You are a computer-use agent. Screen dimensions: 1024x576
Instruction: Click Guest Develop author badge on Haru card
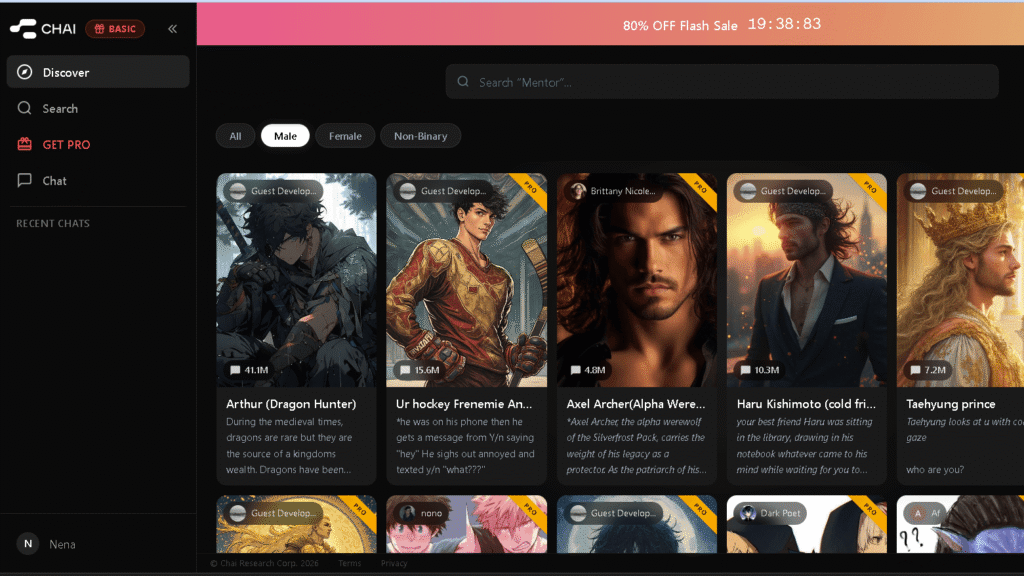[783, 191]
